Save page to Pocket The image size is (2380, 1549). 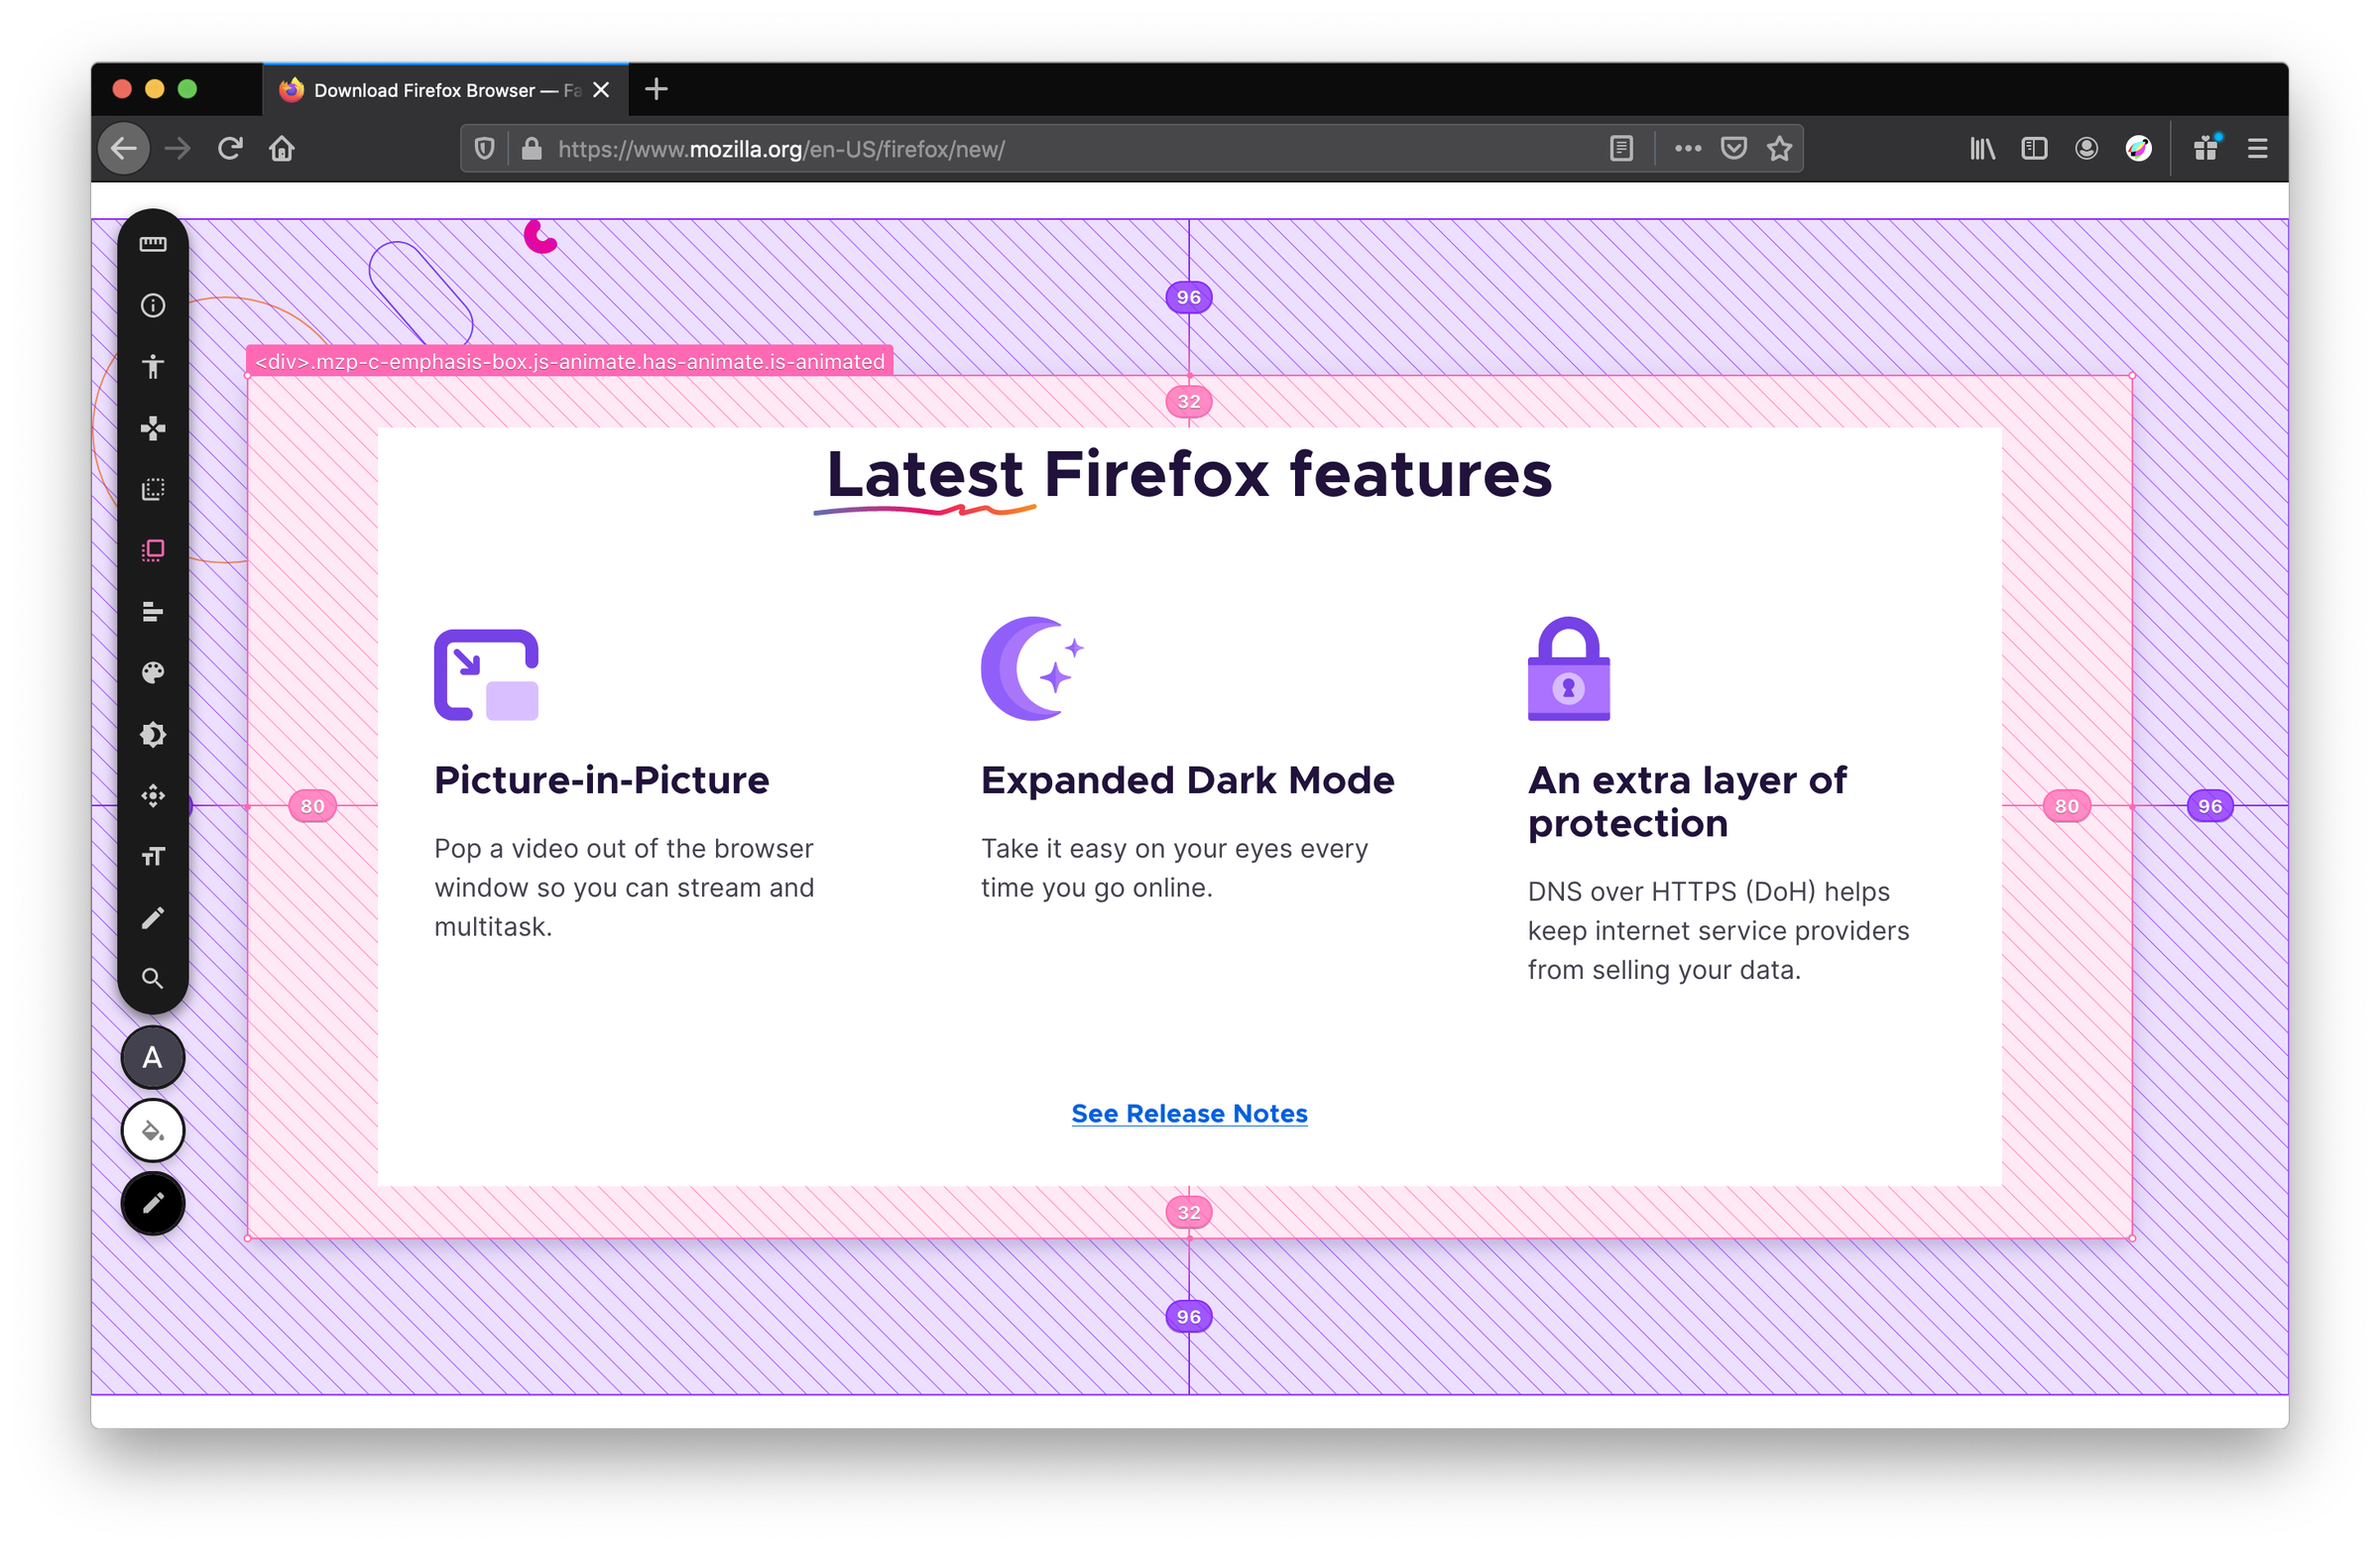[1734, 149]
